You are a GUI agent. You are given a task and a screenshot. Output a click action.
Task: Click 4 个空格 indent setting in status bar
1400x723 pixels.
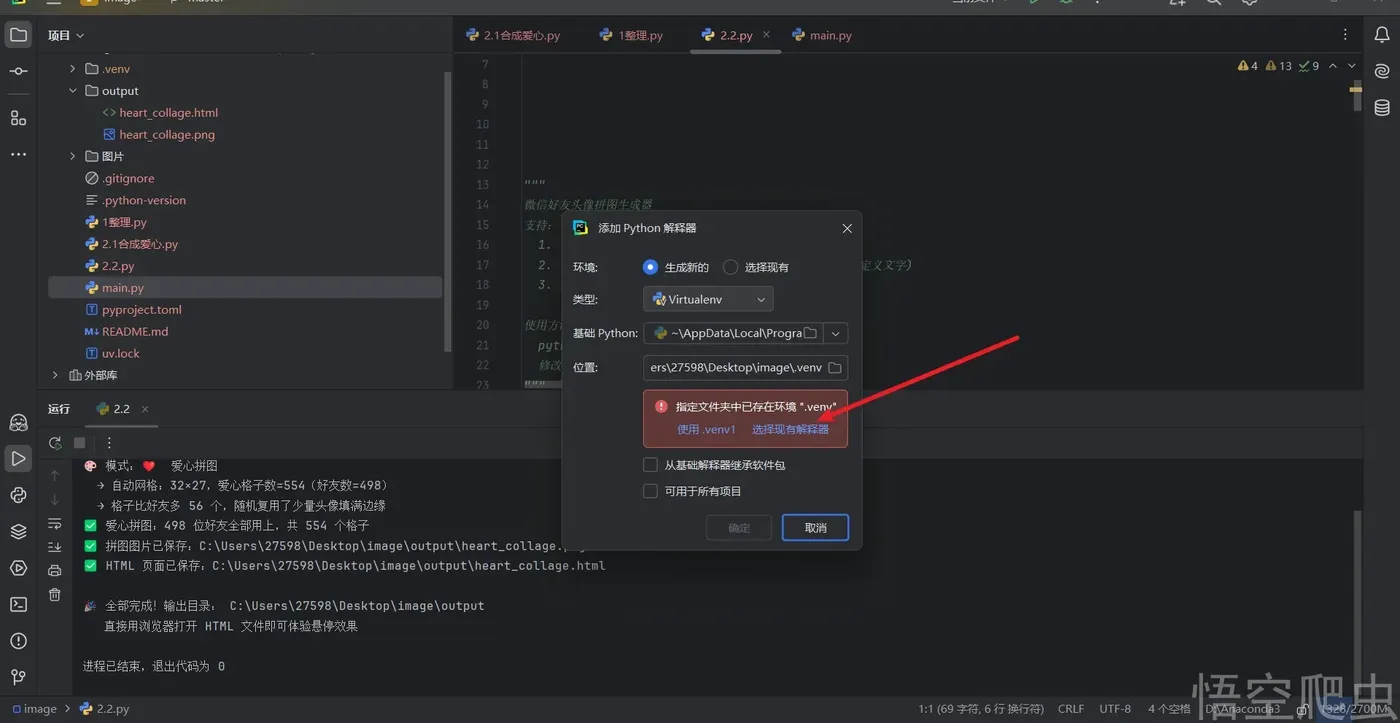[x=1169, y=709]
